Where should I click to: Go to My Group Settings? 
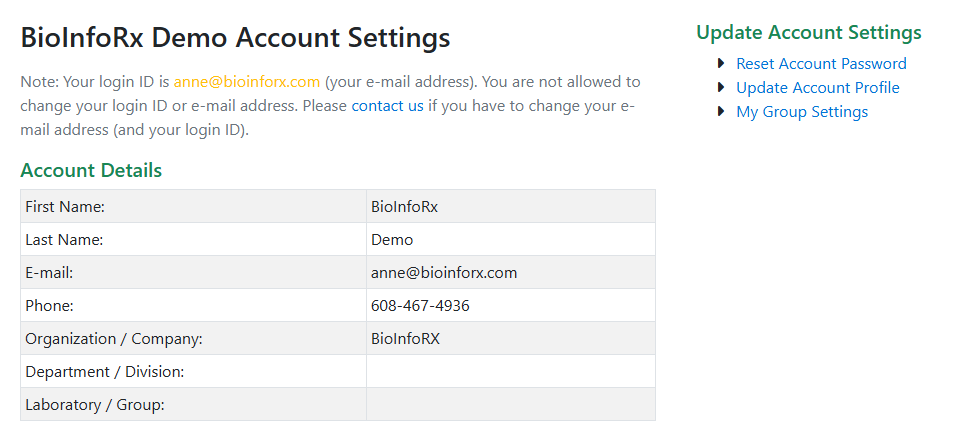tap(801, 112)
